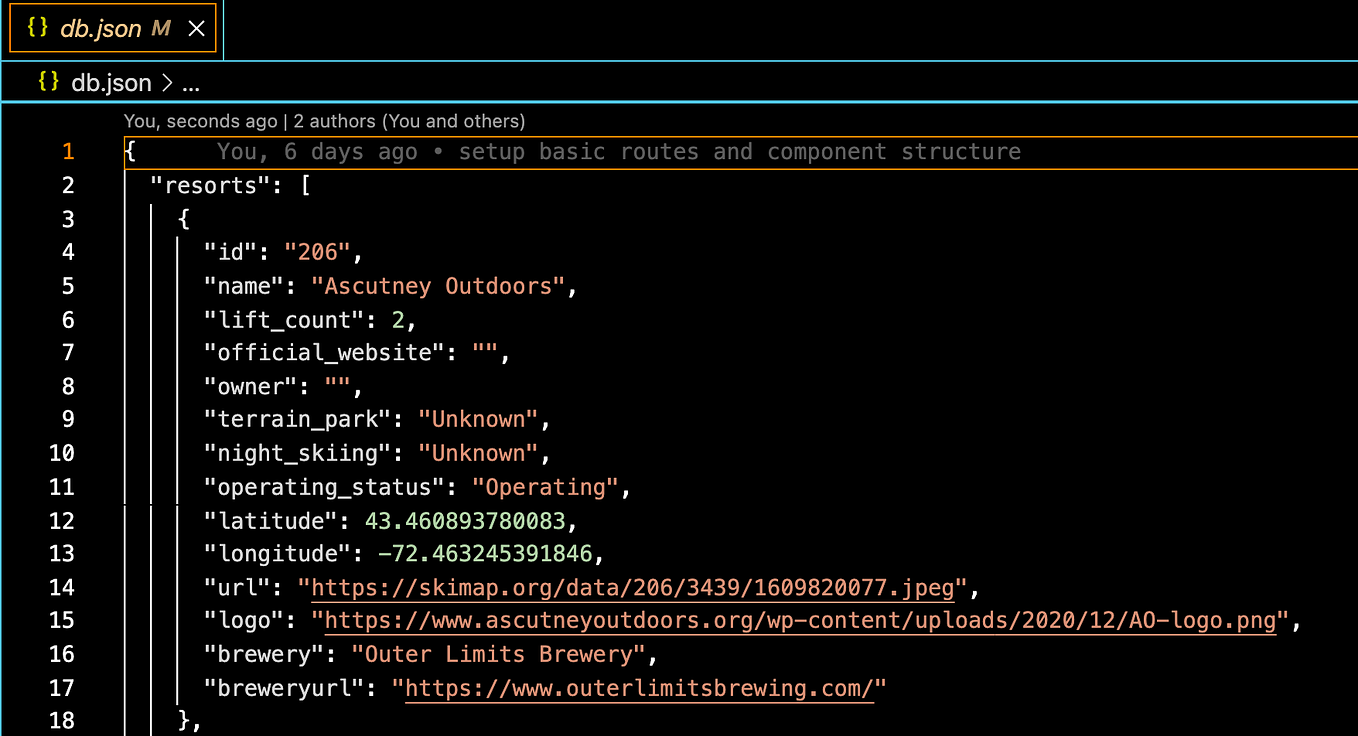Screen dimensions: 1358x736
Task: Click line number 12 in the gutter
Action: pos(62,520)
